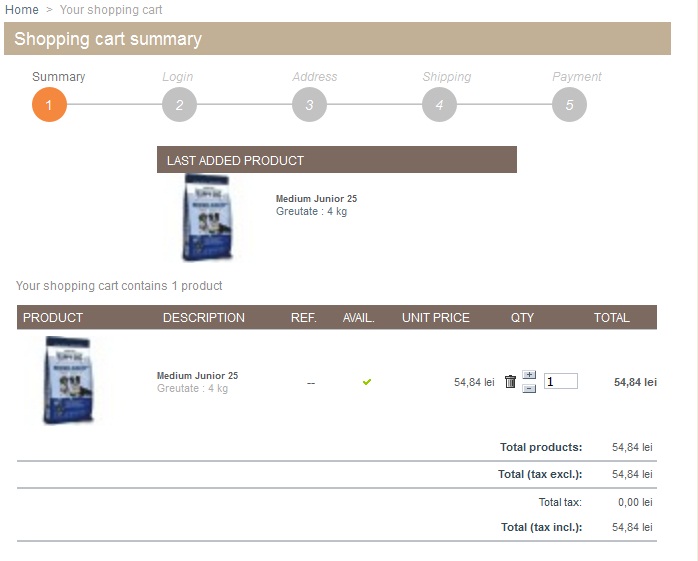The height and width of the screenshot is (561, 698).
Task: Click Medium Junior 25 in last added product
Action: click(x=316, y=199)
